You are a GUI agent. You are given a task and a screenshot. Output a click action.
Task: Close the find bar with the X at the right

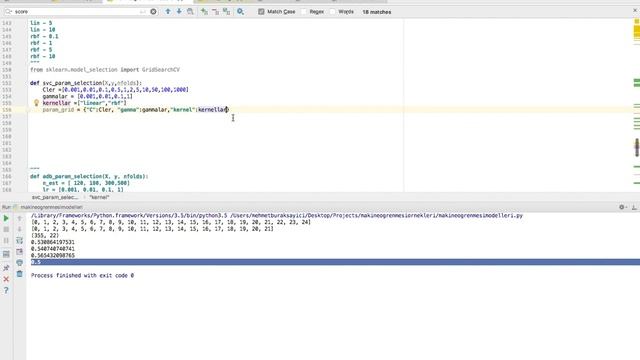tap(635, 10)
